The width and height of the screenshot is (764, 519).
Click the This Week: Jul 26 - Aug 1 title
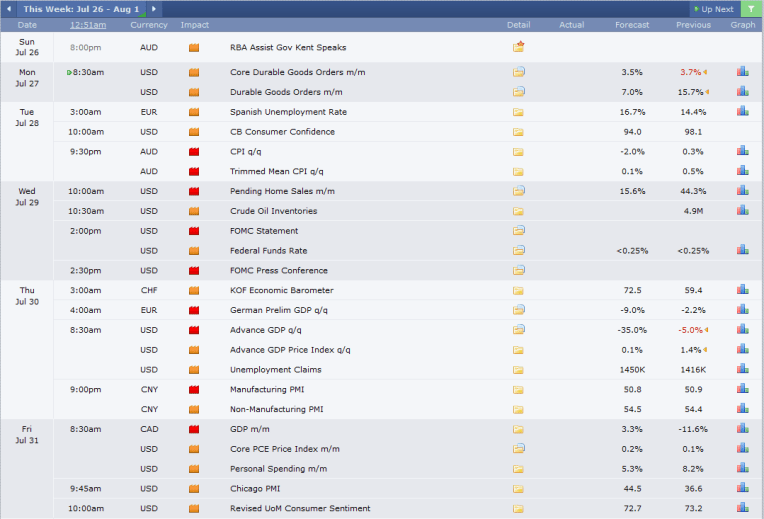tap(81, 9)
